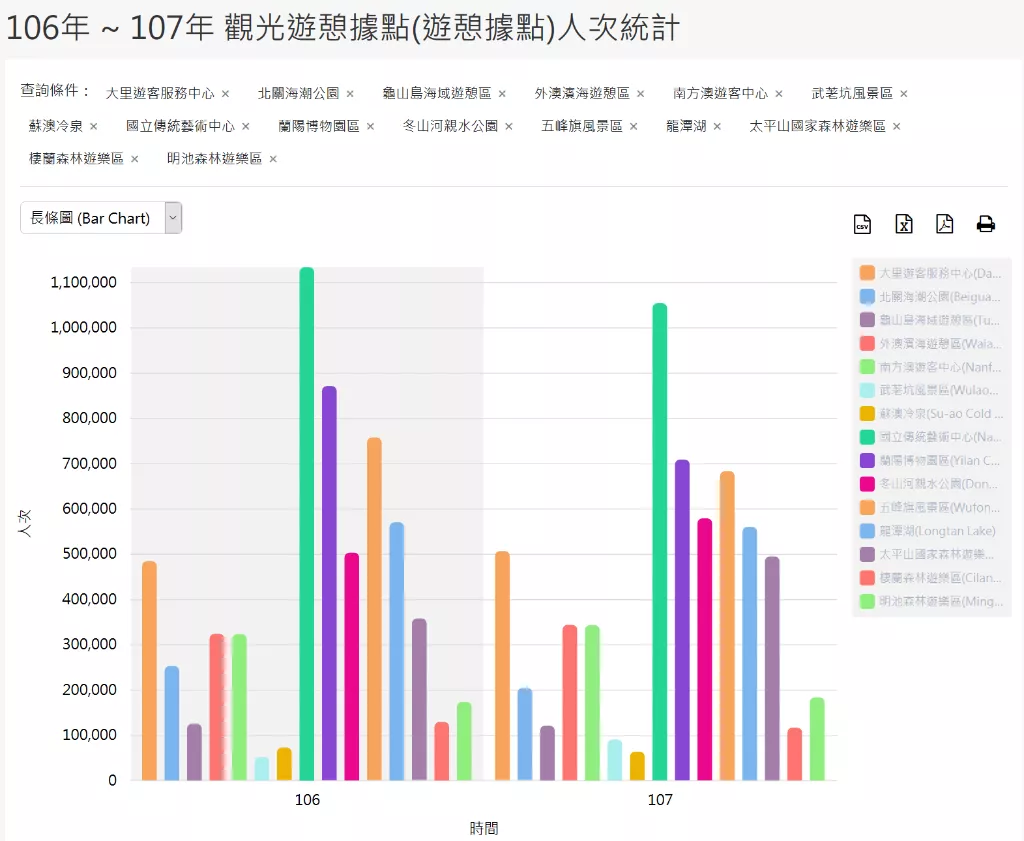The image size is (1024, 841).
Task: Click the 500,000 value on the vertical axis
Action: (x=89, y=554)
